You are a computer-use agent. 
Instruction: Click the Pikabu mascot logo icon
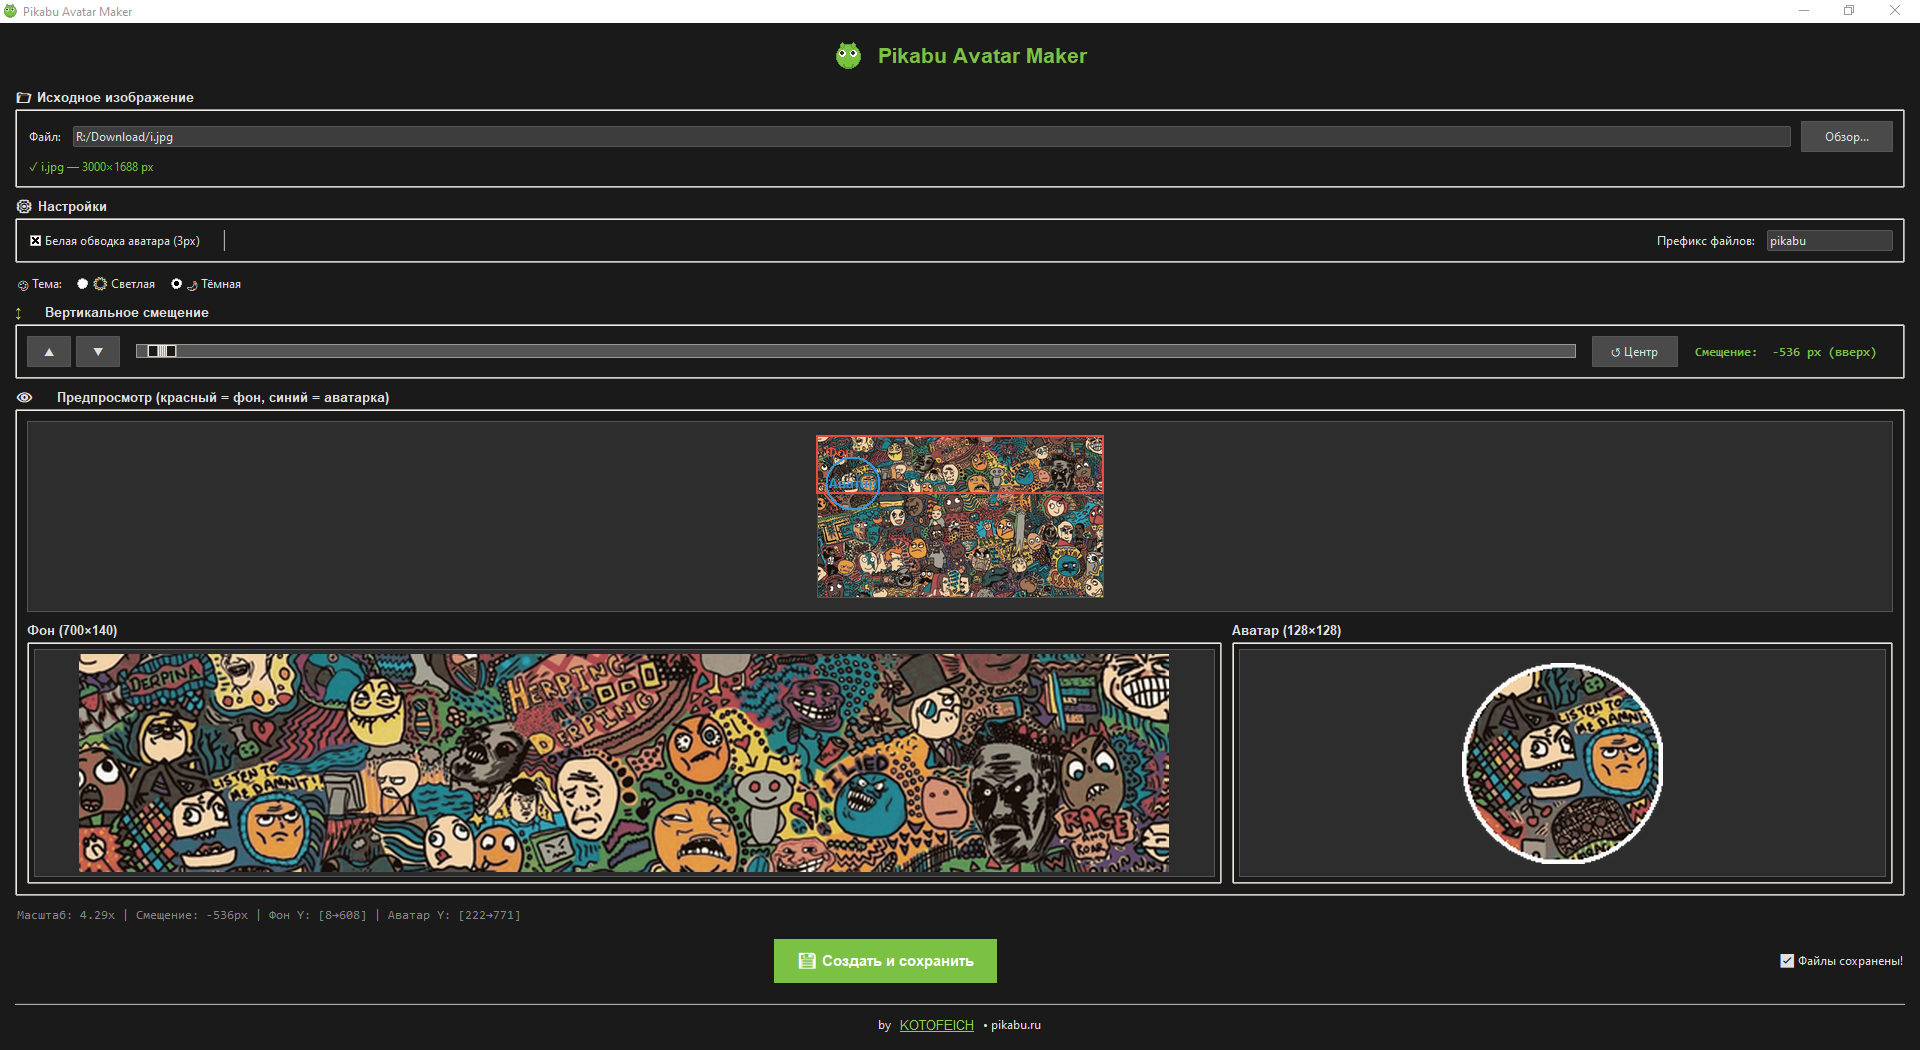pos(848,56)
